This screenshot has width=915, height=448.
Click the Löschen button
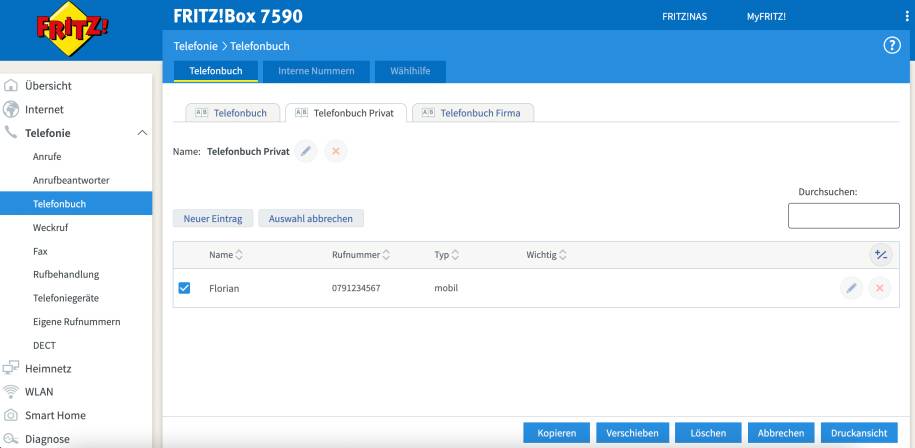[x=708, y=433]
